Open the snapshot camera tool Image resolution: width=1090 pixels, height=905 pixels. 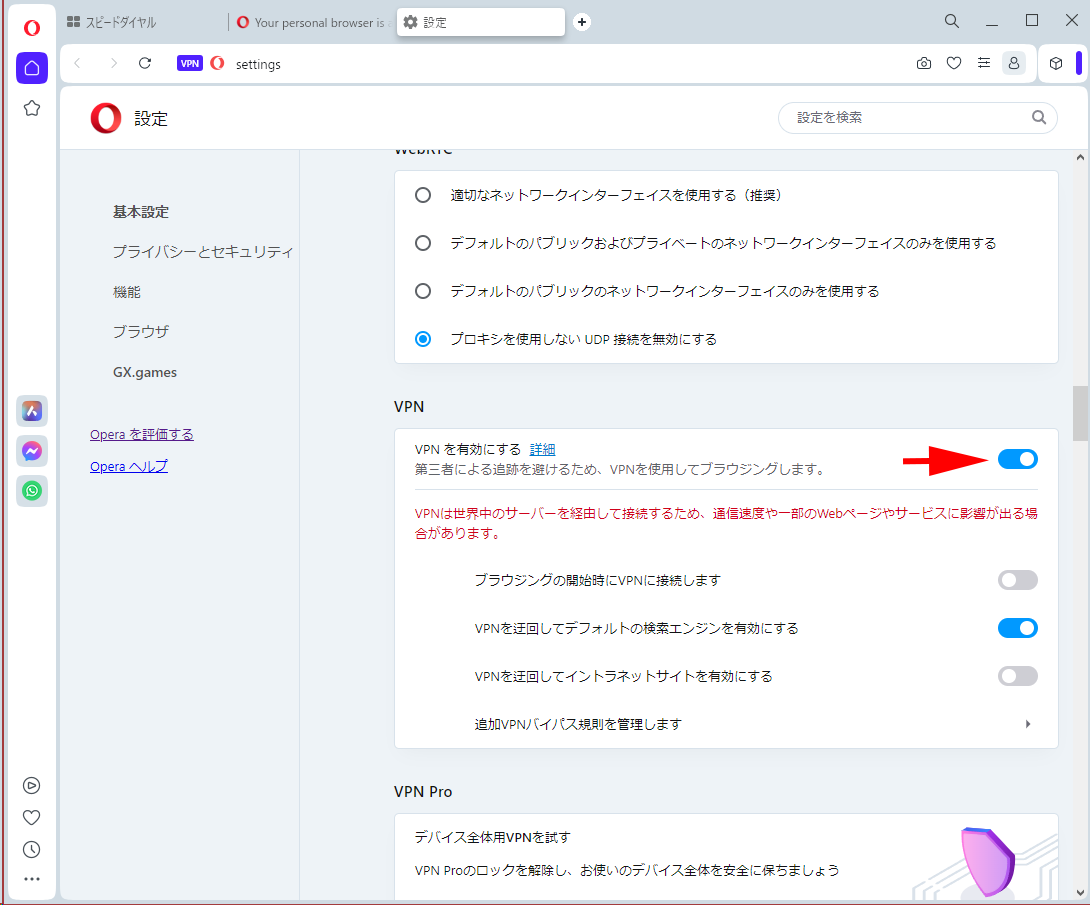point(923,63)
